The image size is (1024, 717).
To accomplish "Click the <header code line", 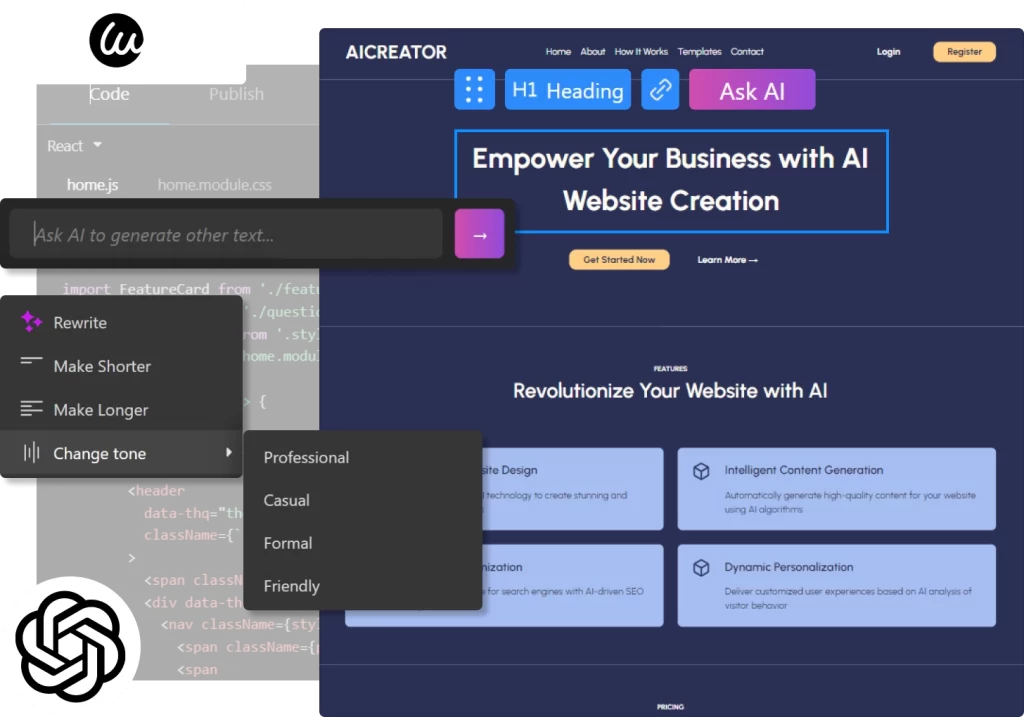I will coord(156,490).
